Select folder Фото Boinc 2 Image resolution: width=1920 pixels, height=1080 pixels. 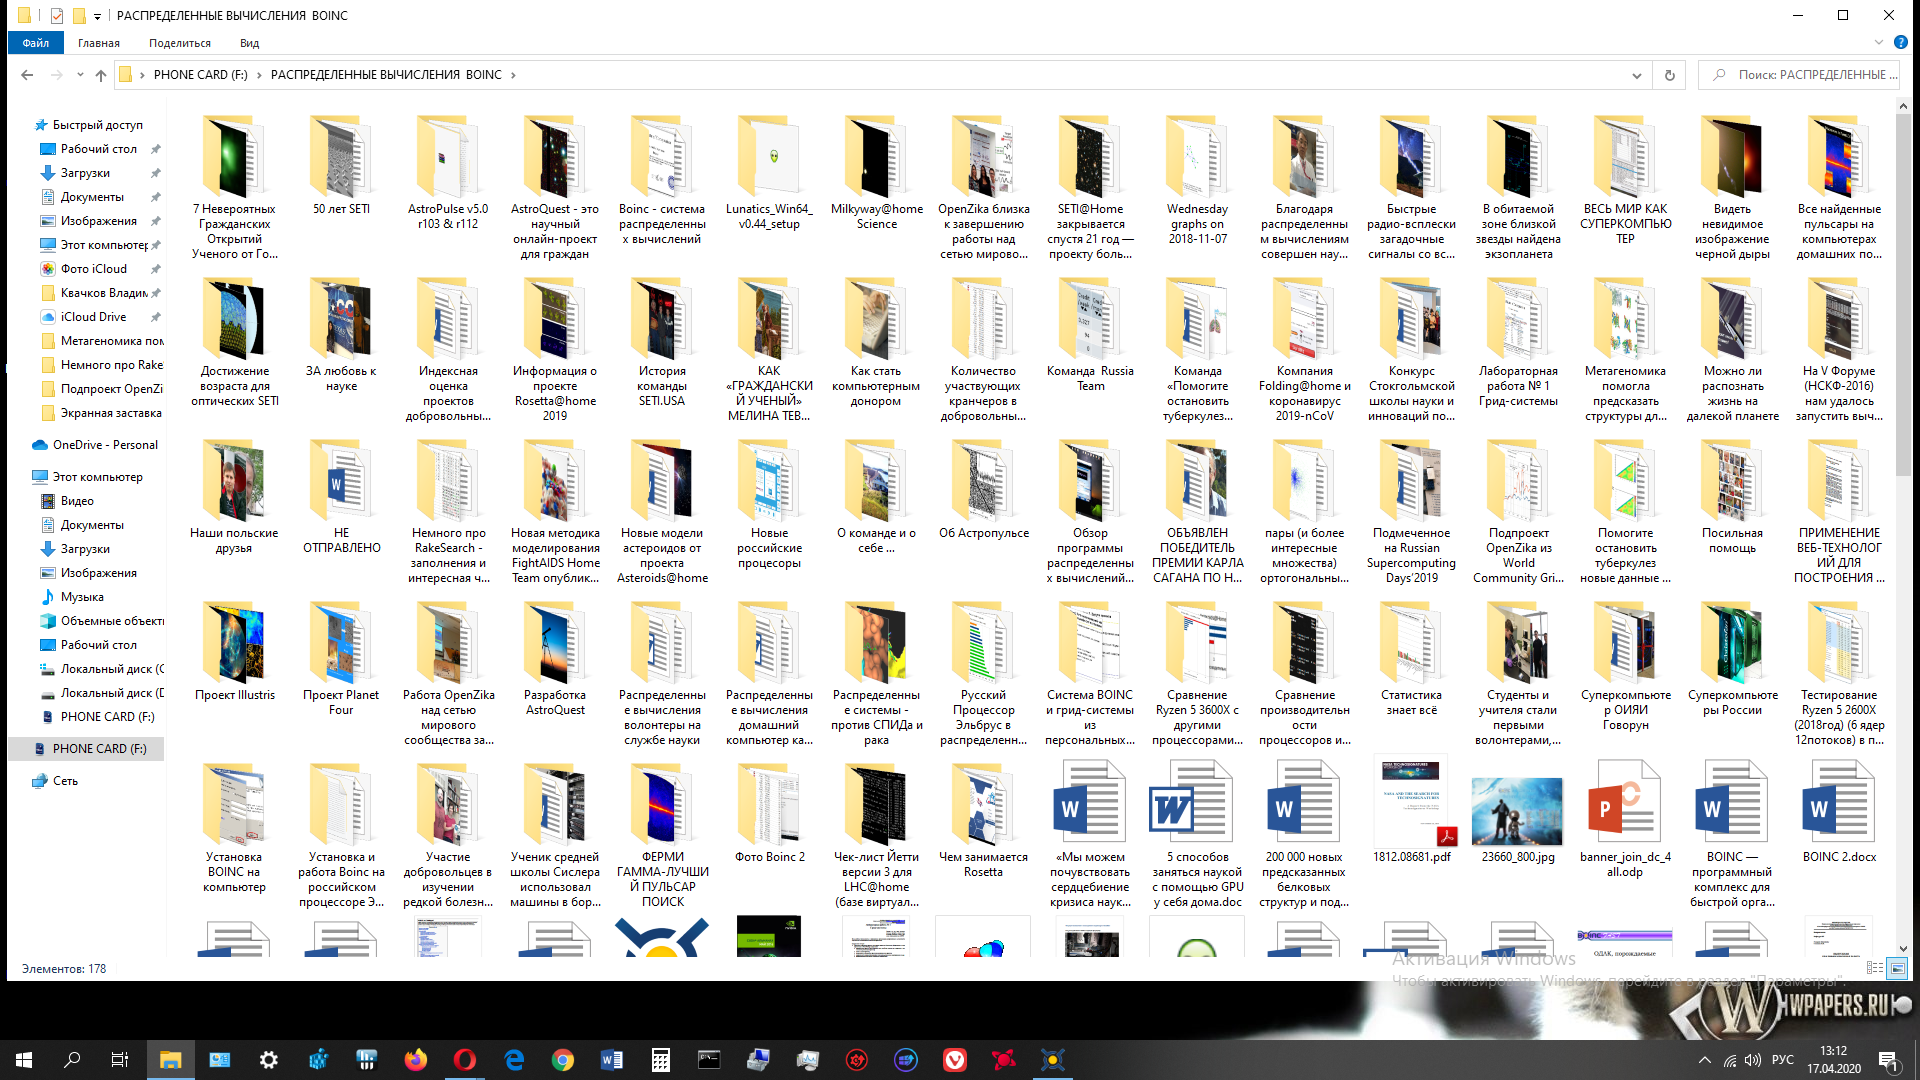point(769,813)
